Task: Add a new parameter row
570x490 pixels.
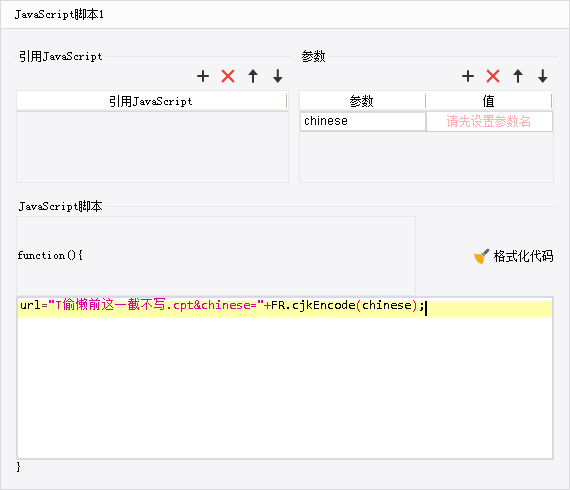Action: 468,76
